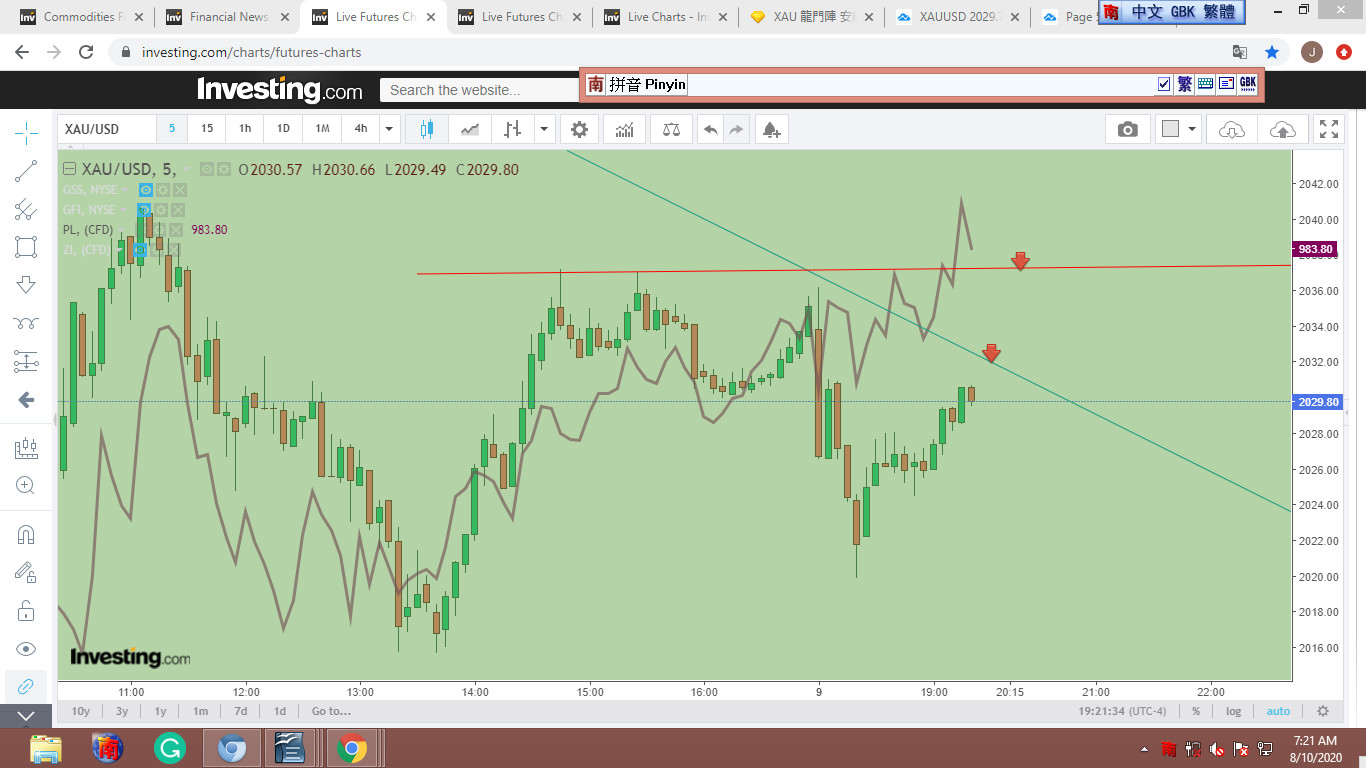Toggle visibility of GSS, NYSE series
The image size is (1366, 768).
146,190
